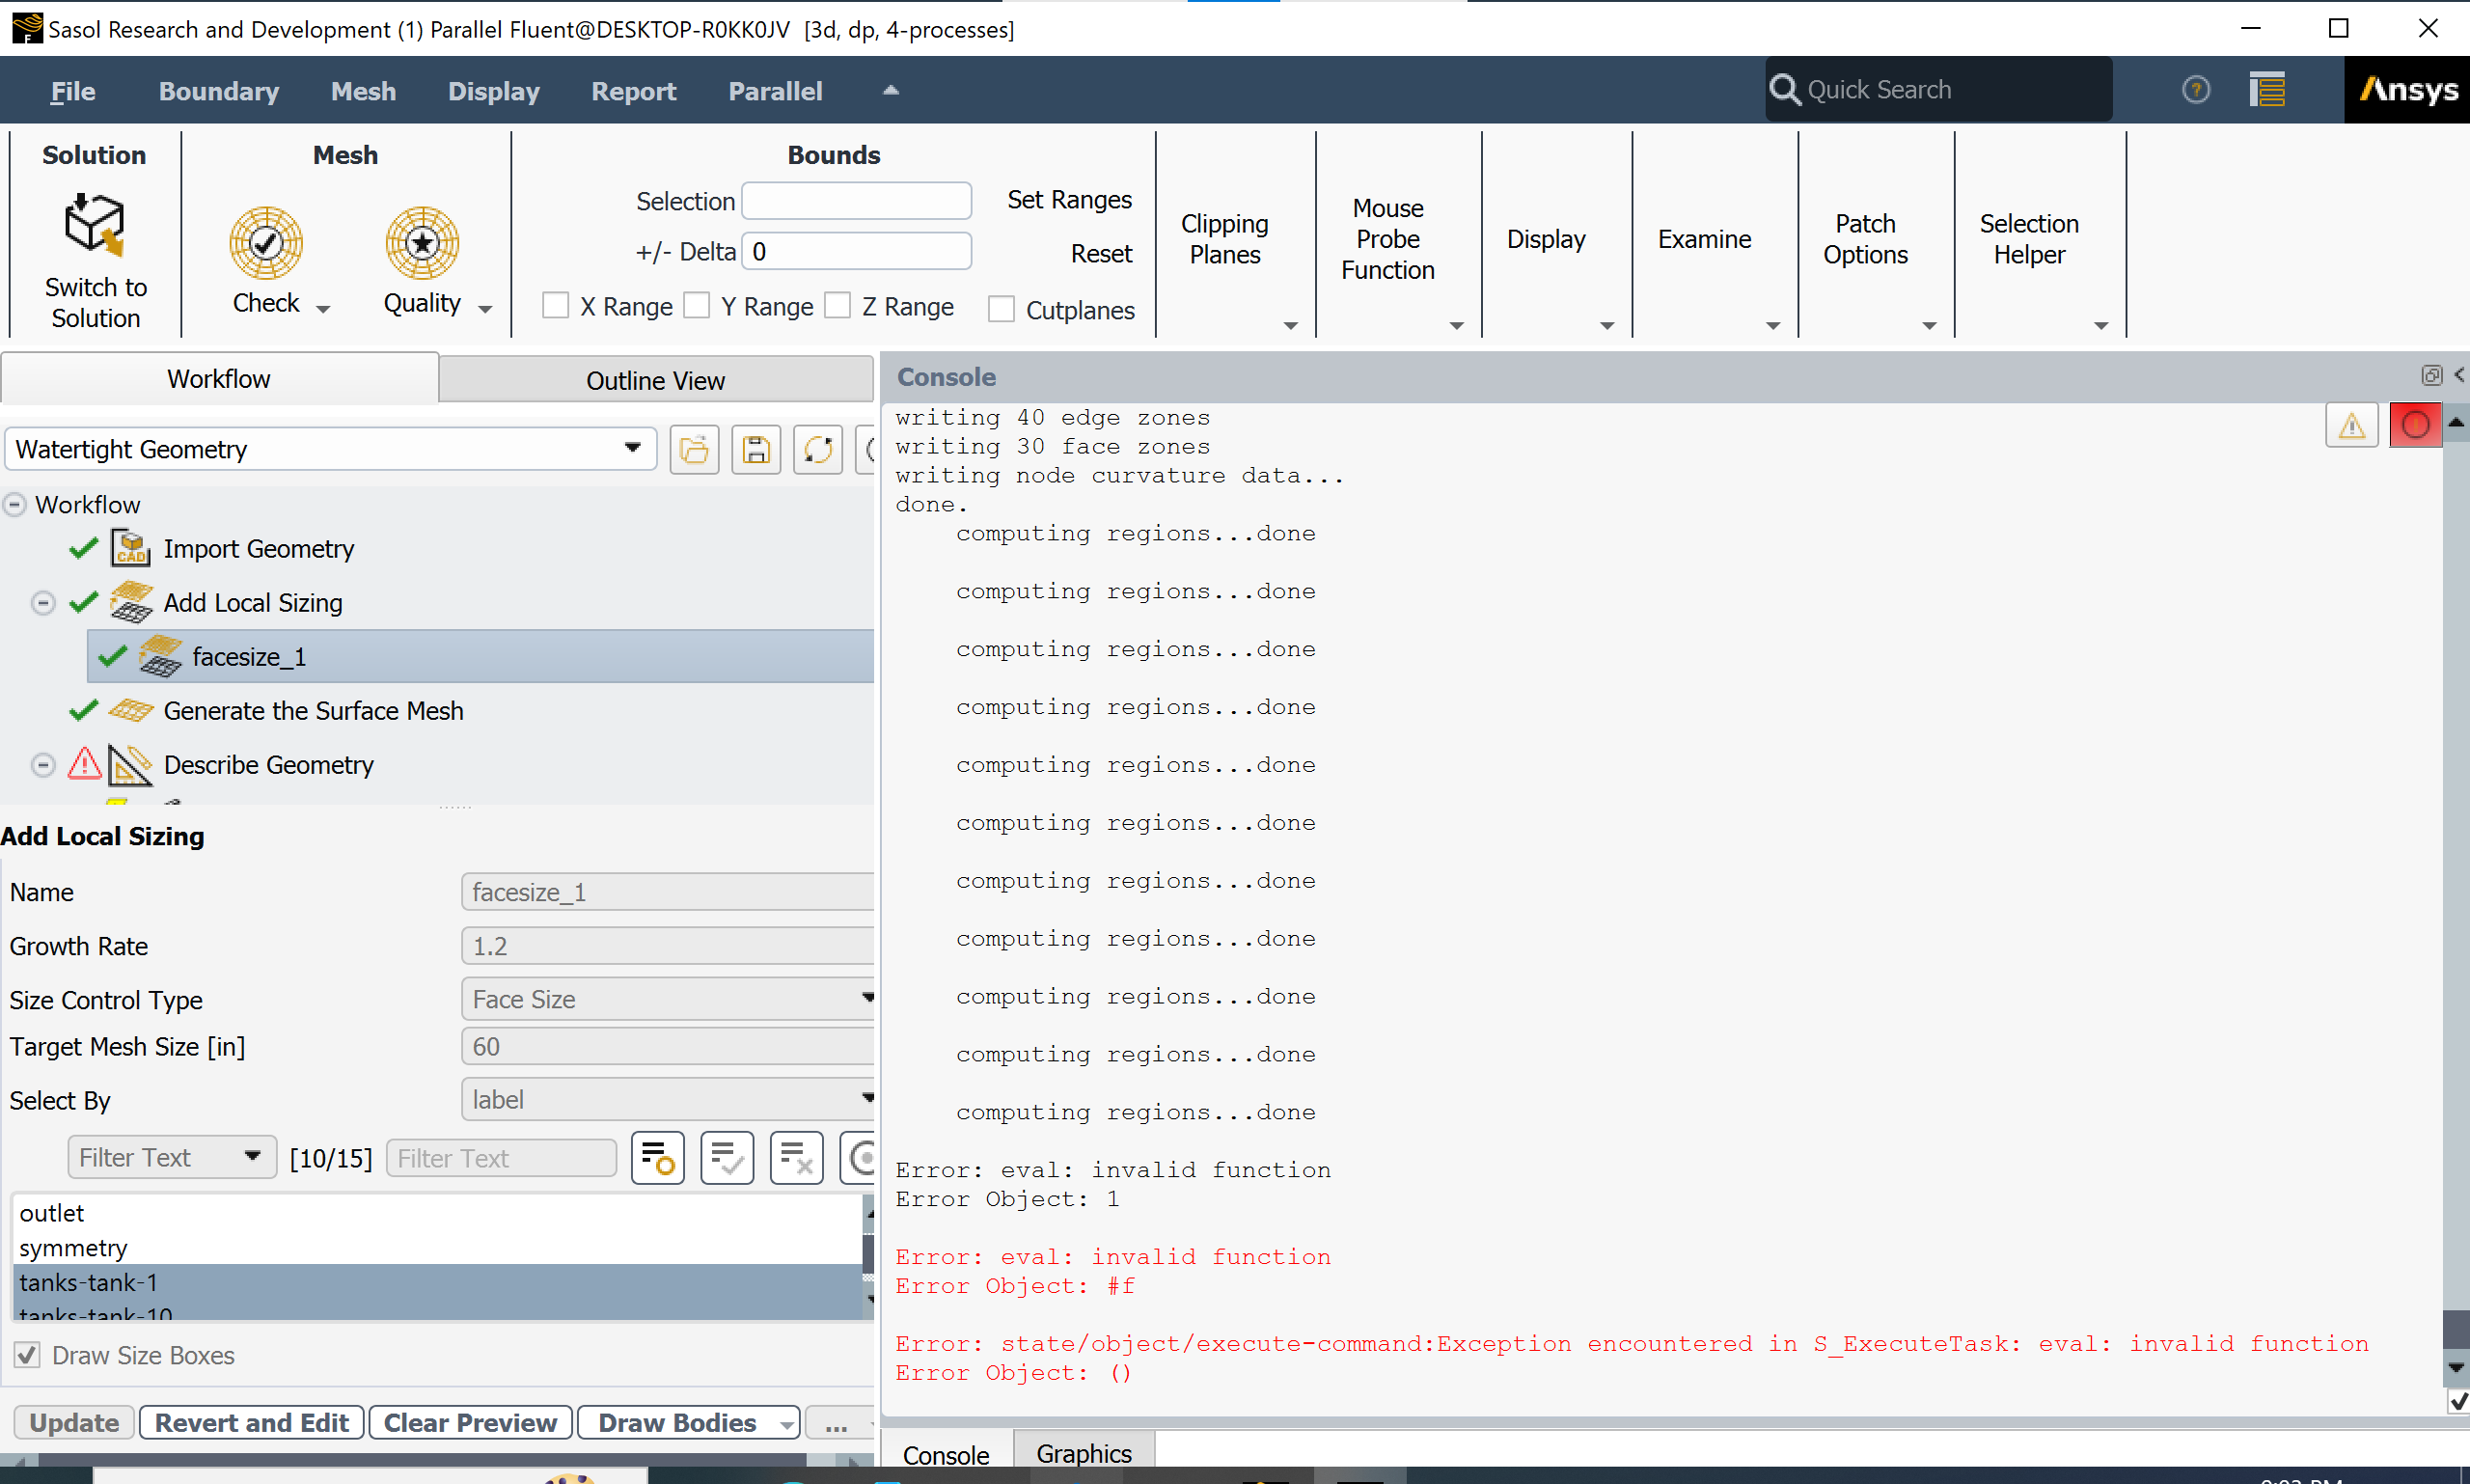This screenshot has height=1484, width=2470.
Task: Open the Watertight Geometry workflow dropdown
Action: coord(632,448)
